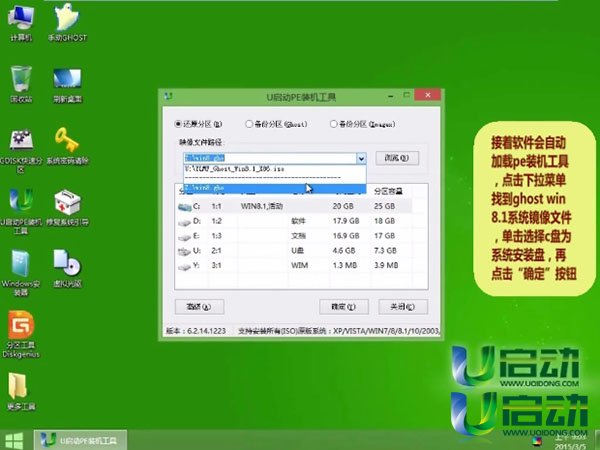Click the Y: drive icon in list
Screen dimensions: 600x450
[x=184, y=267]
